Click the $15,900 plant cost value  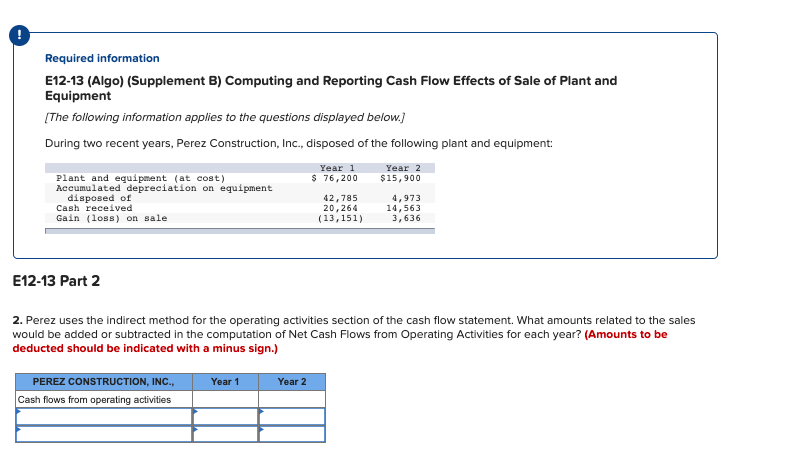pos(400,178)
